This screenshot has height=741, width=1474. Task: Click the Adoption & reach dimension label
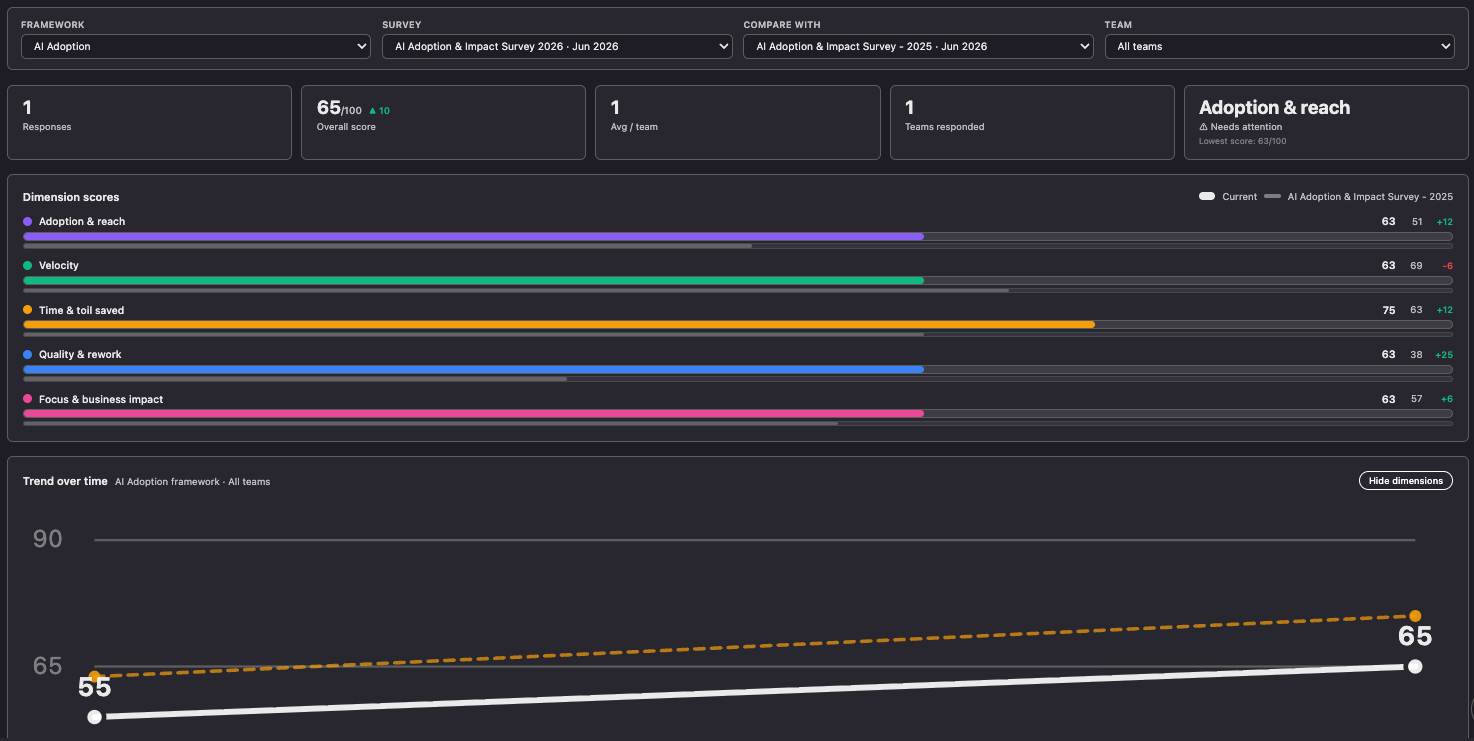82,221
